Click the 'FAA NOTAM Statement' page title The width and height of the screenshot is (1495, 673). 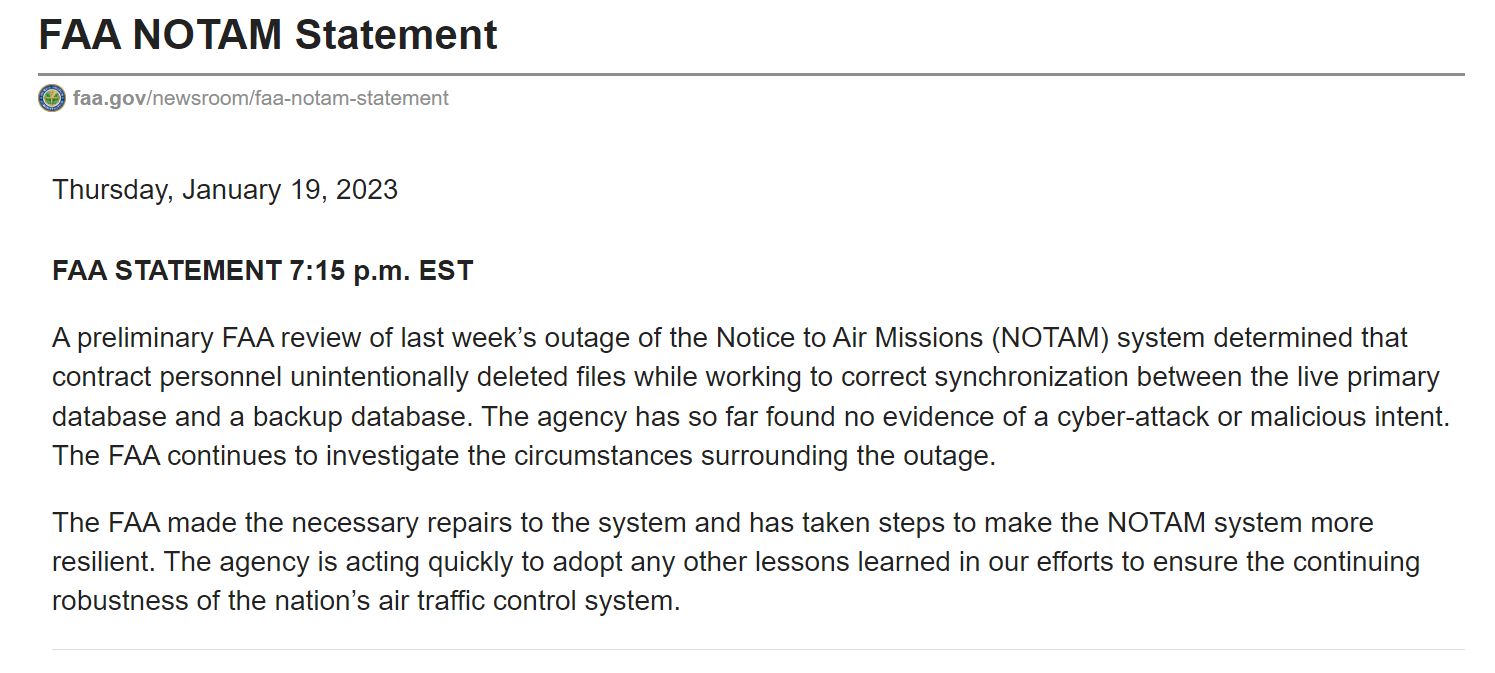click(268, 35)
